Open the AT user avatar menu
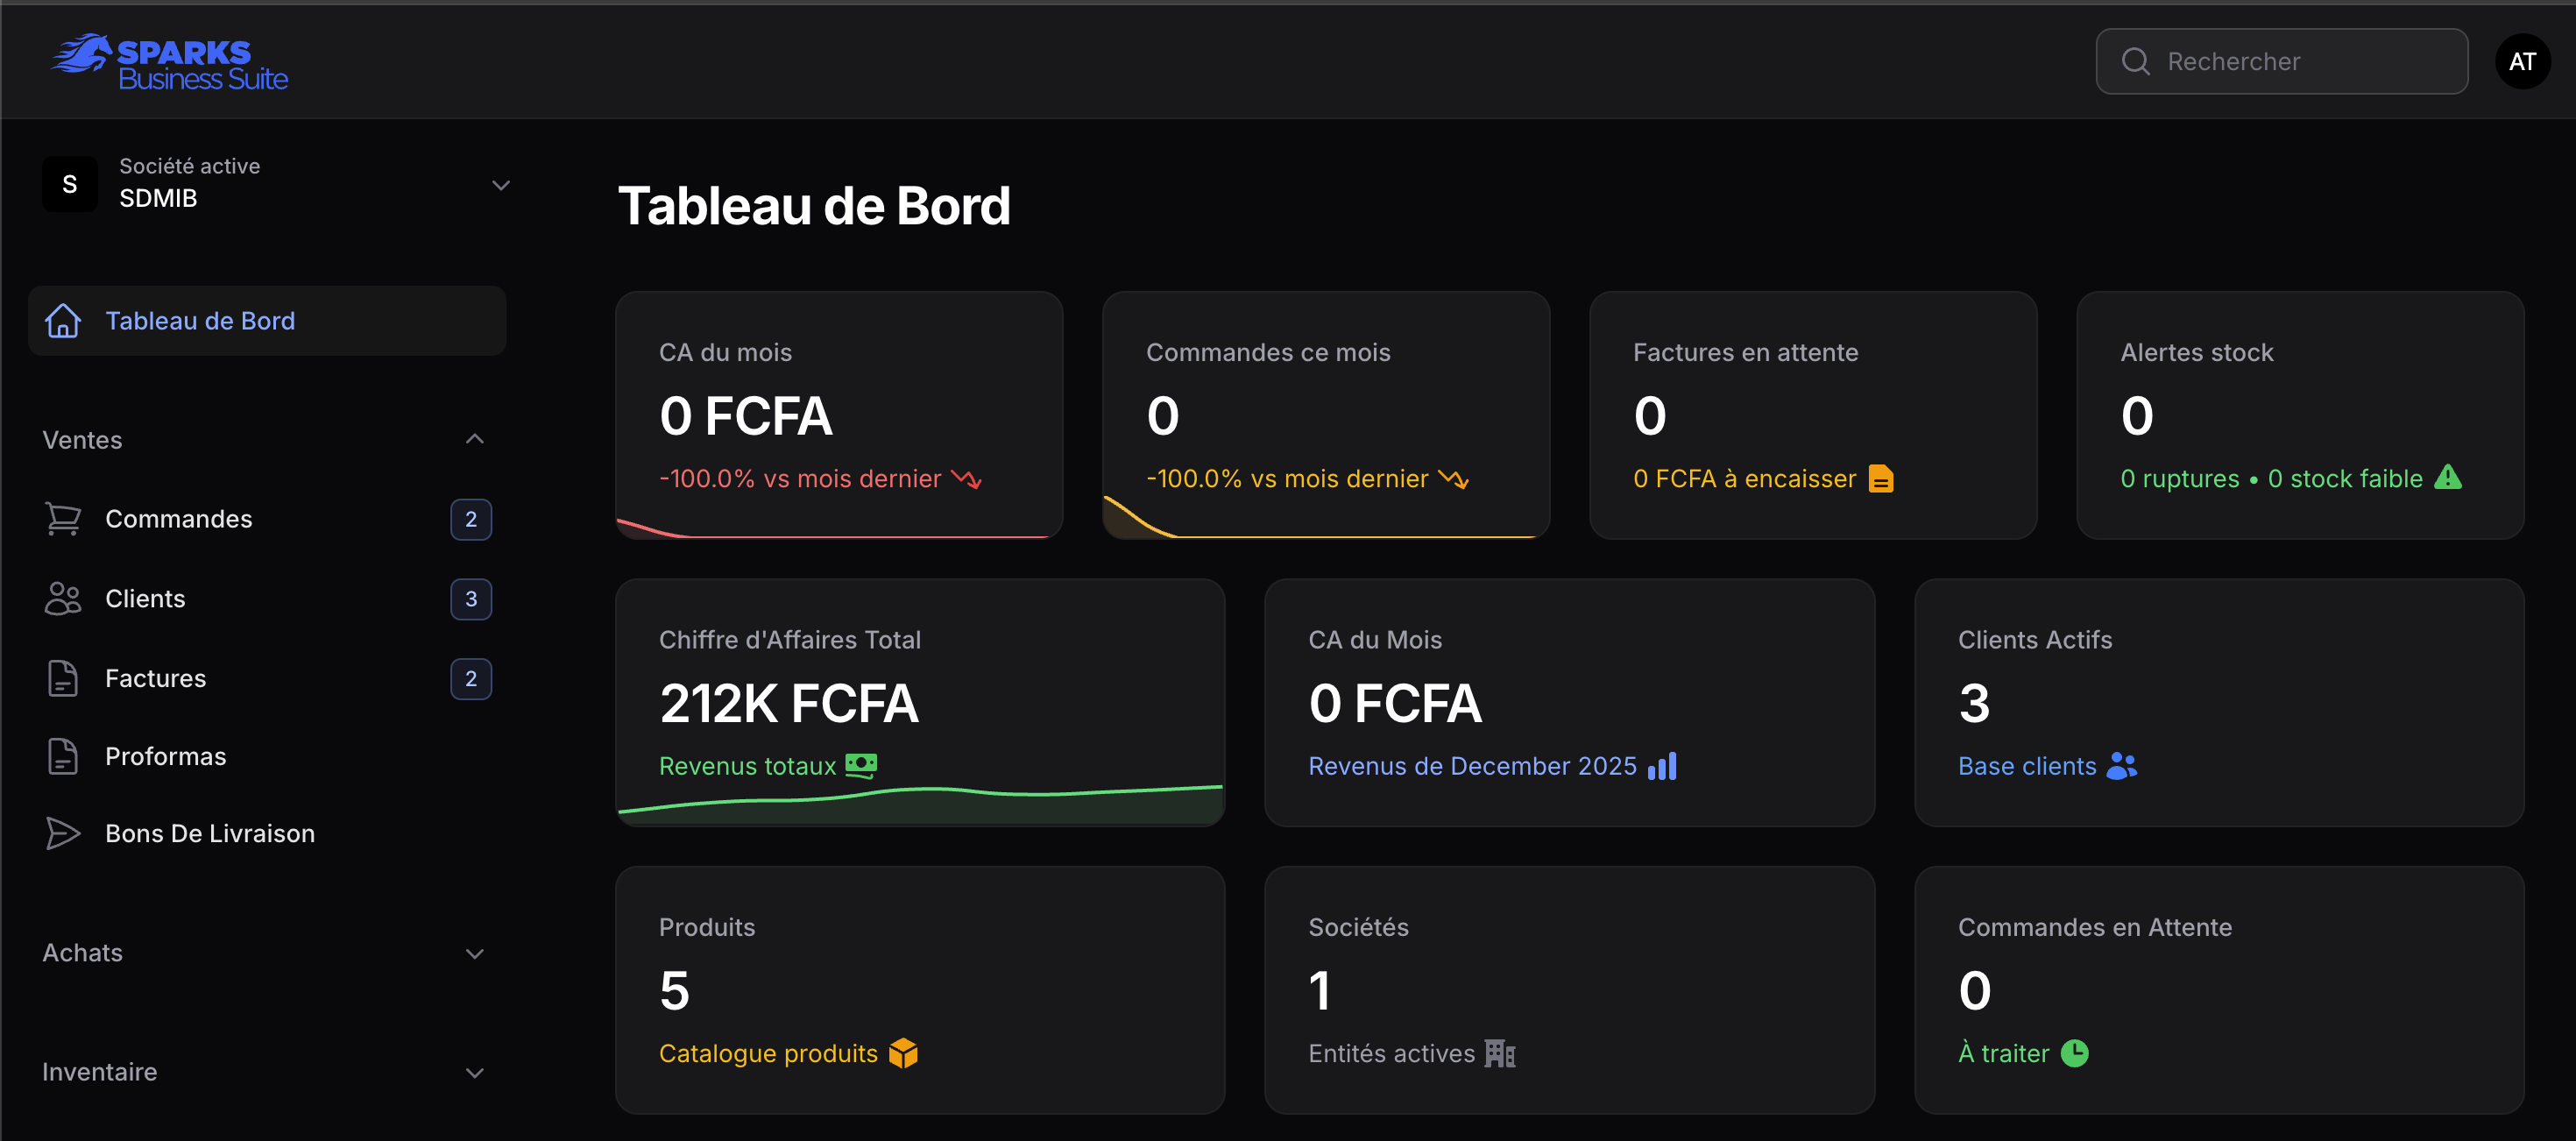The image size is (2576, 1141). point(2523,61)
